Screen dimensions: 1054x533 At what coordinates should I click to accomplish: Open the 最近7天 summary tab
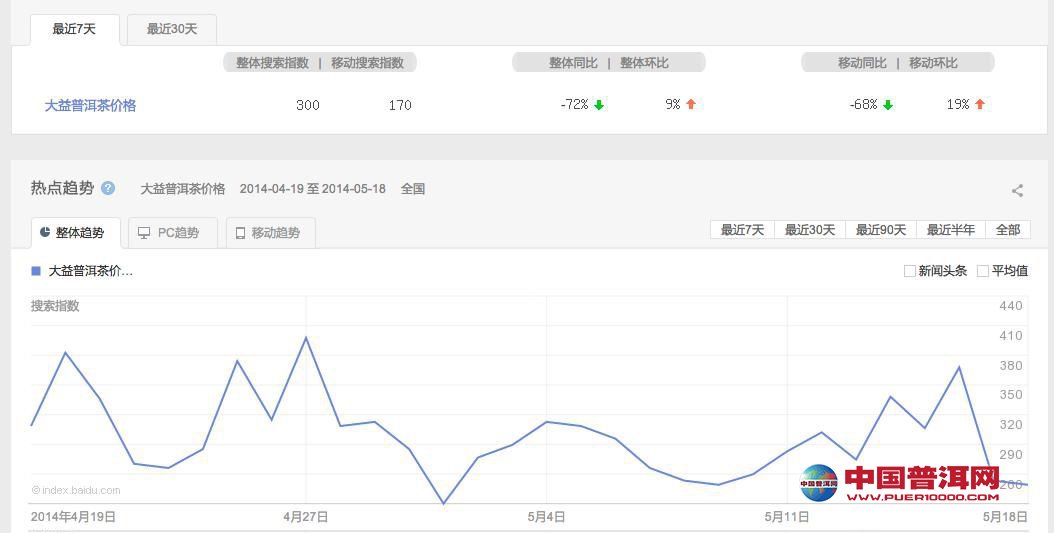[75, 30]
